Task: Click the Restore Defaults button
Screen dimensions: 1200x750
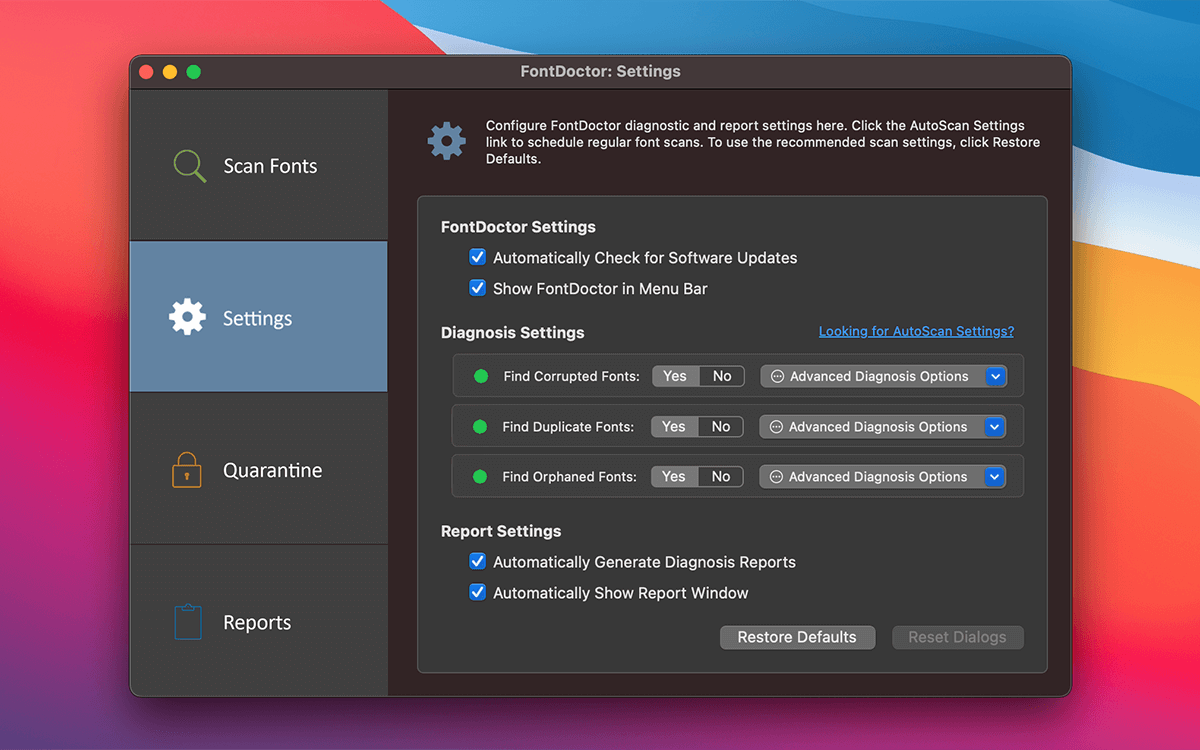Action: coord(797,637)
